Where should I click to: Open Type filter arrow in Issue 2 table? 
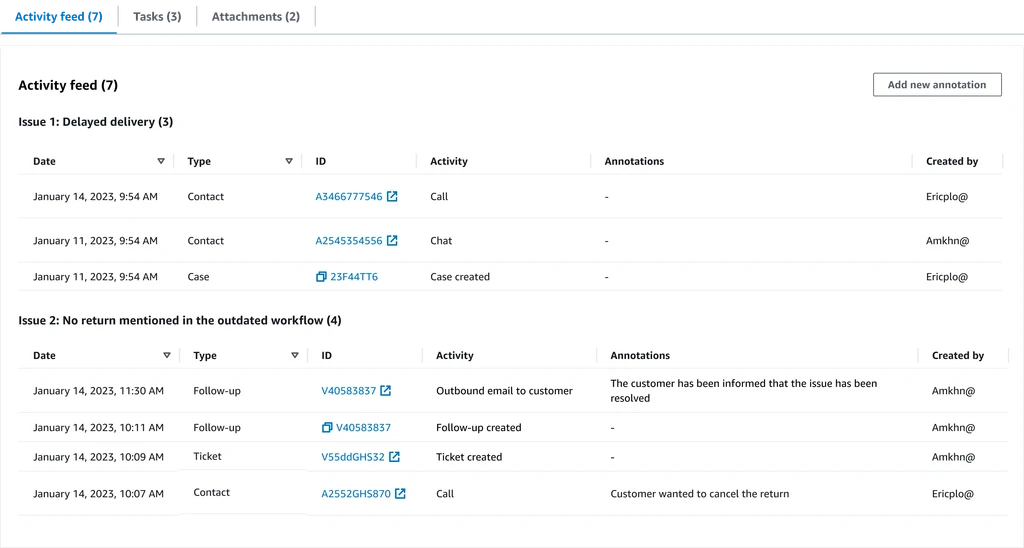coord(295,355)
